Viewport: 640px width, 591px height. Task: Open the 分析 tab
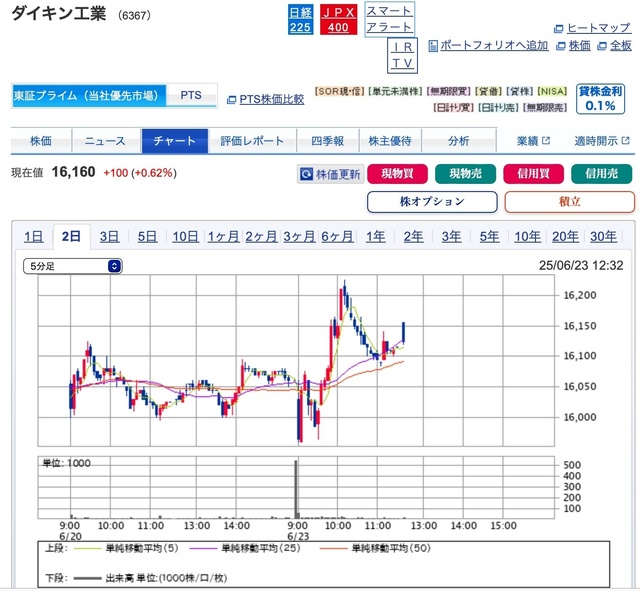458,141
